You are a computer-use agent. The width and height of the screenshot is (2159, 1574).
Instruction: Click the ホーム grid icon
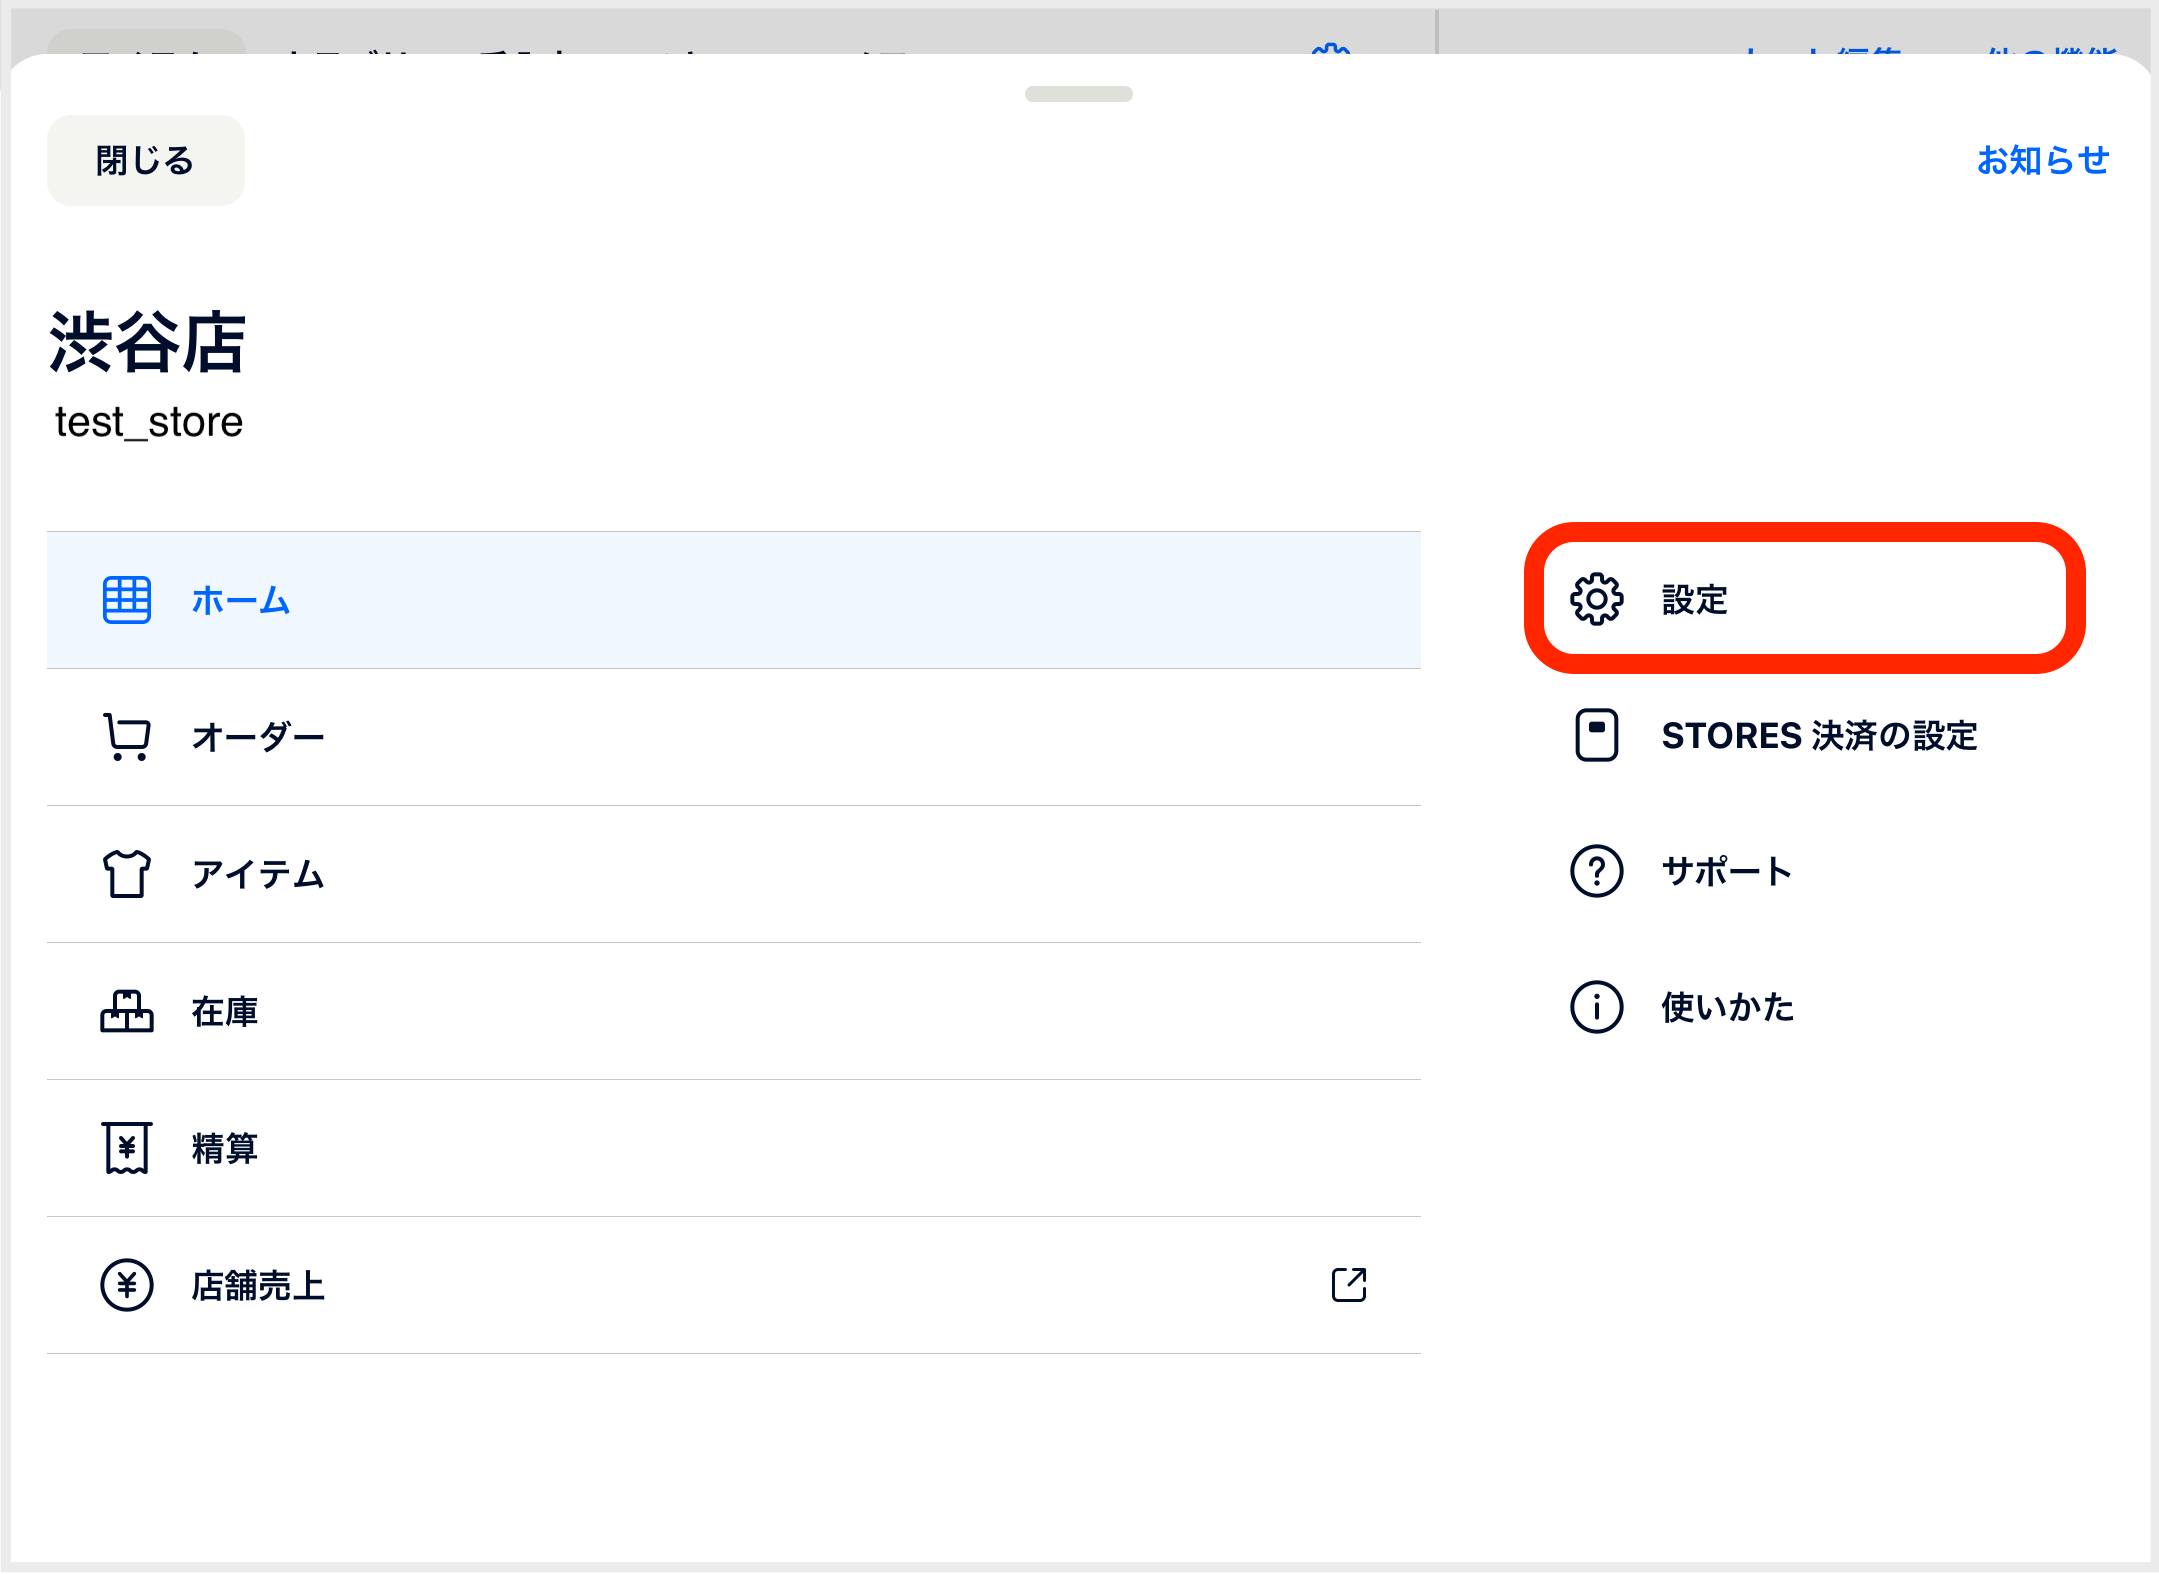127,600
